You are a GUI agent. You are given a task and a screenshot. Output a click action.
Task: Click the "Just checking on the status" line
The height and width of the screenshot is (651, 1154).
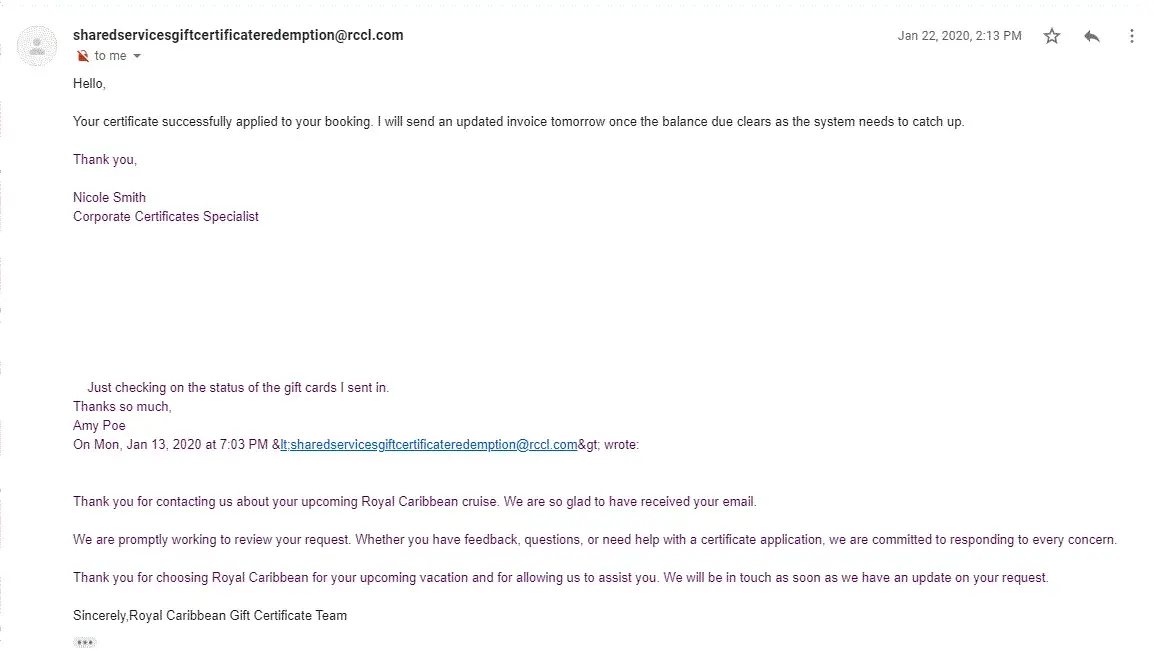pos(238,388)
